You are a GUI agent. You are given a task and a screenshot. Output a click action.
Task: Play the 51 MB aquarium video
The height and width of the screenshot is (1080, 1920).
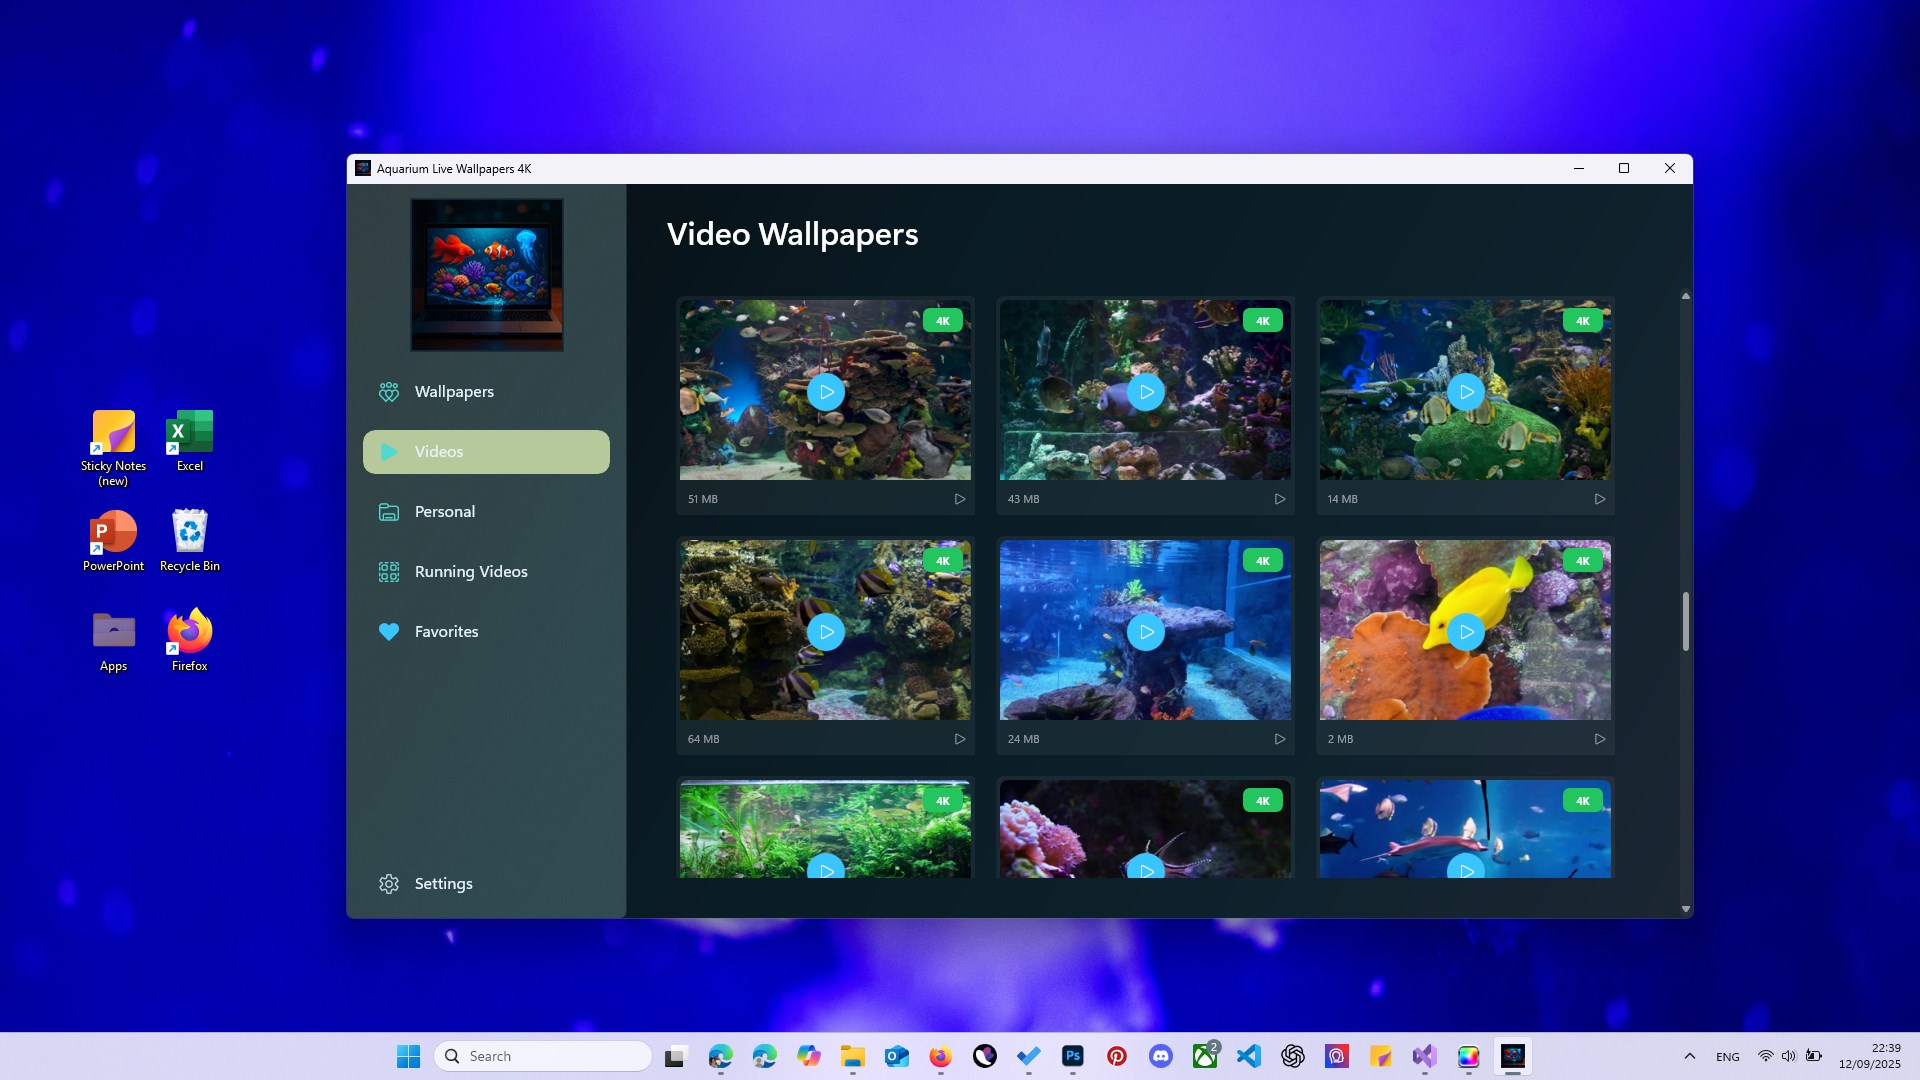[825, 392]
